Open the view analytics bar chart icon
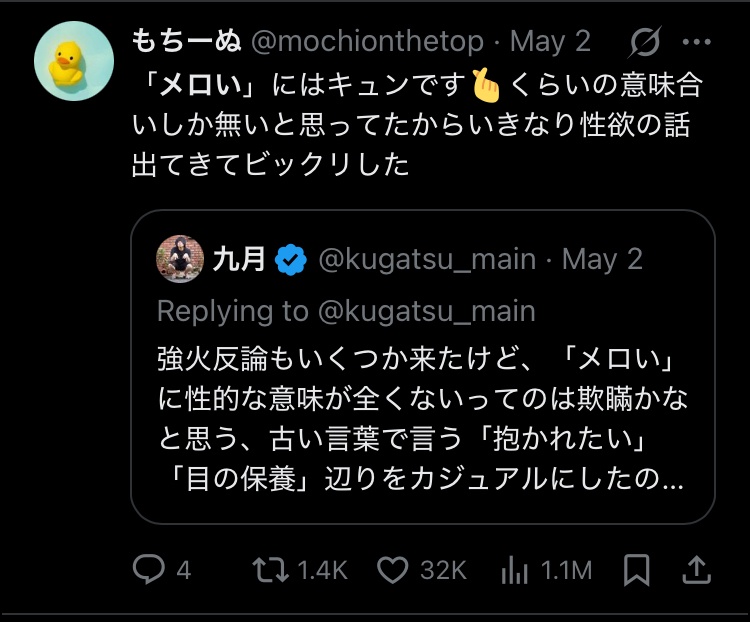Image resolution: width=750 pixels, height=622 pixels. [514, 570]
